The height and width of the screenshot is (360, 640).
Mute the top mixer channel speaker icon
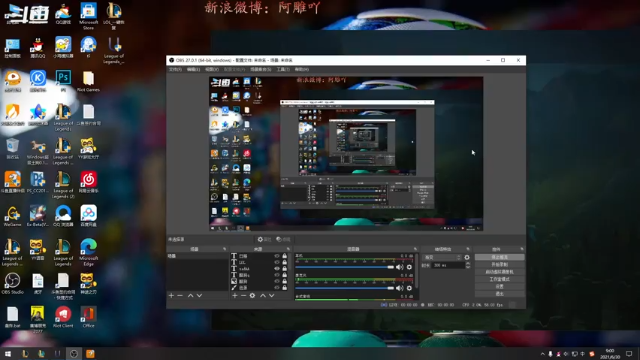[400, 267]
